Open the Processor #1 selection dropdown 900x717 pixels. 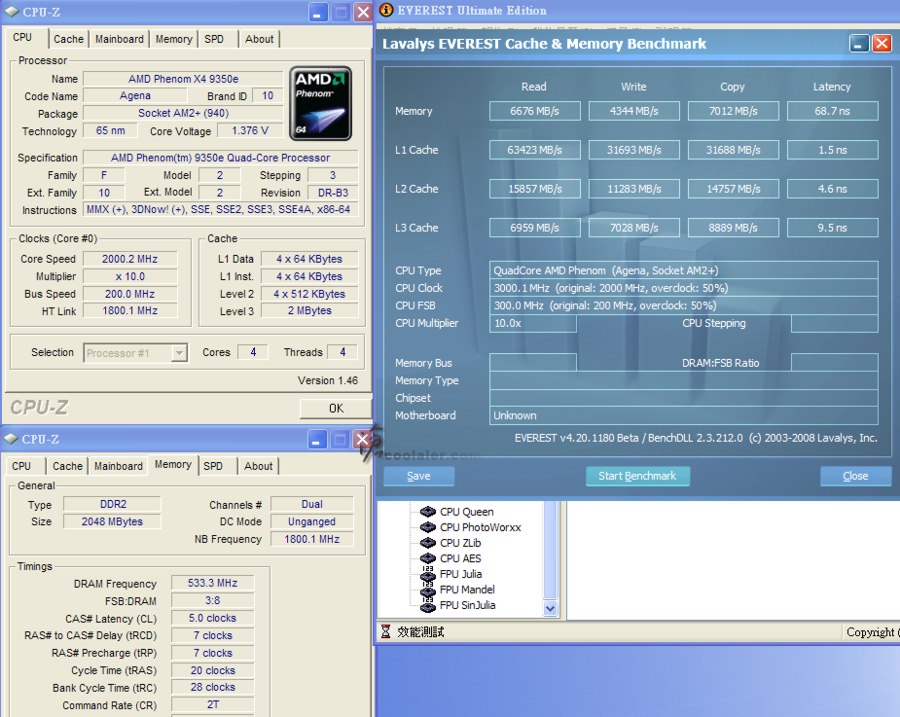[180, 352]
